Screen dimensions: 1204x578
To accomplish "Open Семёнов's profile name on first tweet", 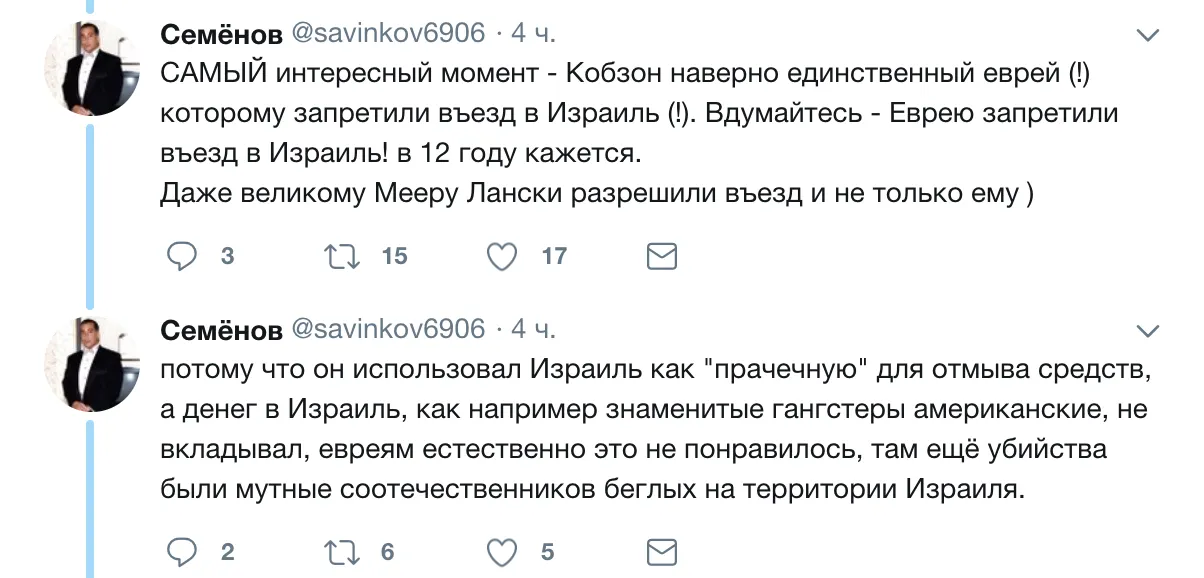I will pos(220,34).
